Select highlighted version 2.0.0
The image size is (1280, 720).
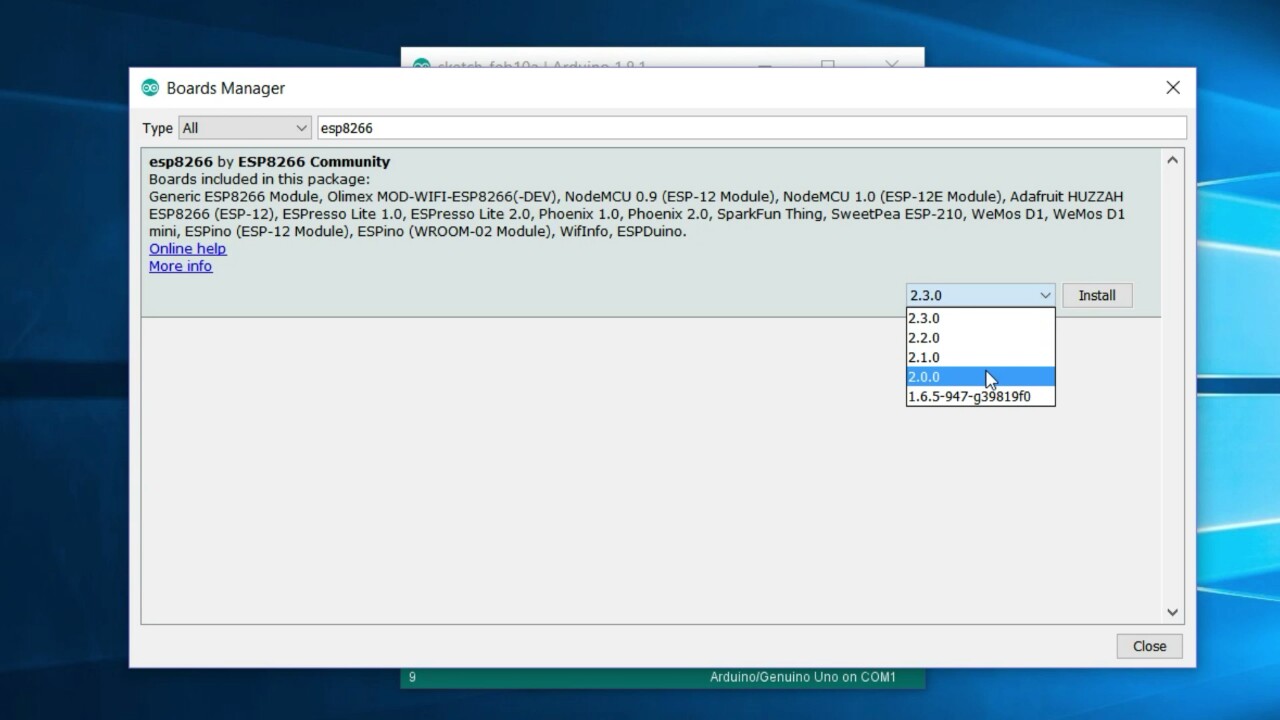click(980, 377)
